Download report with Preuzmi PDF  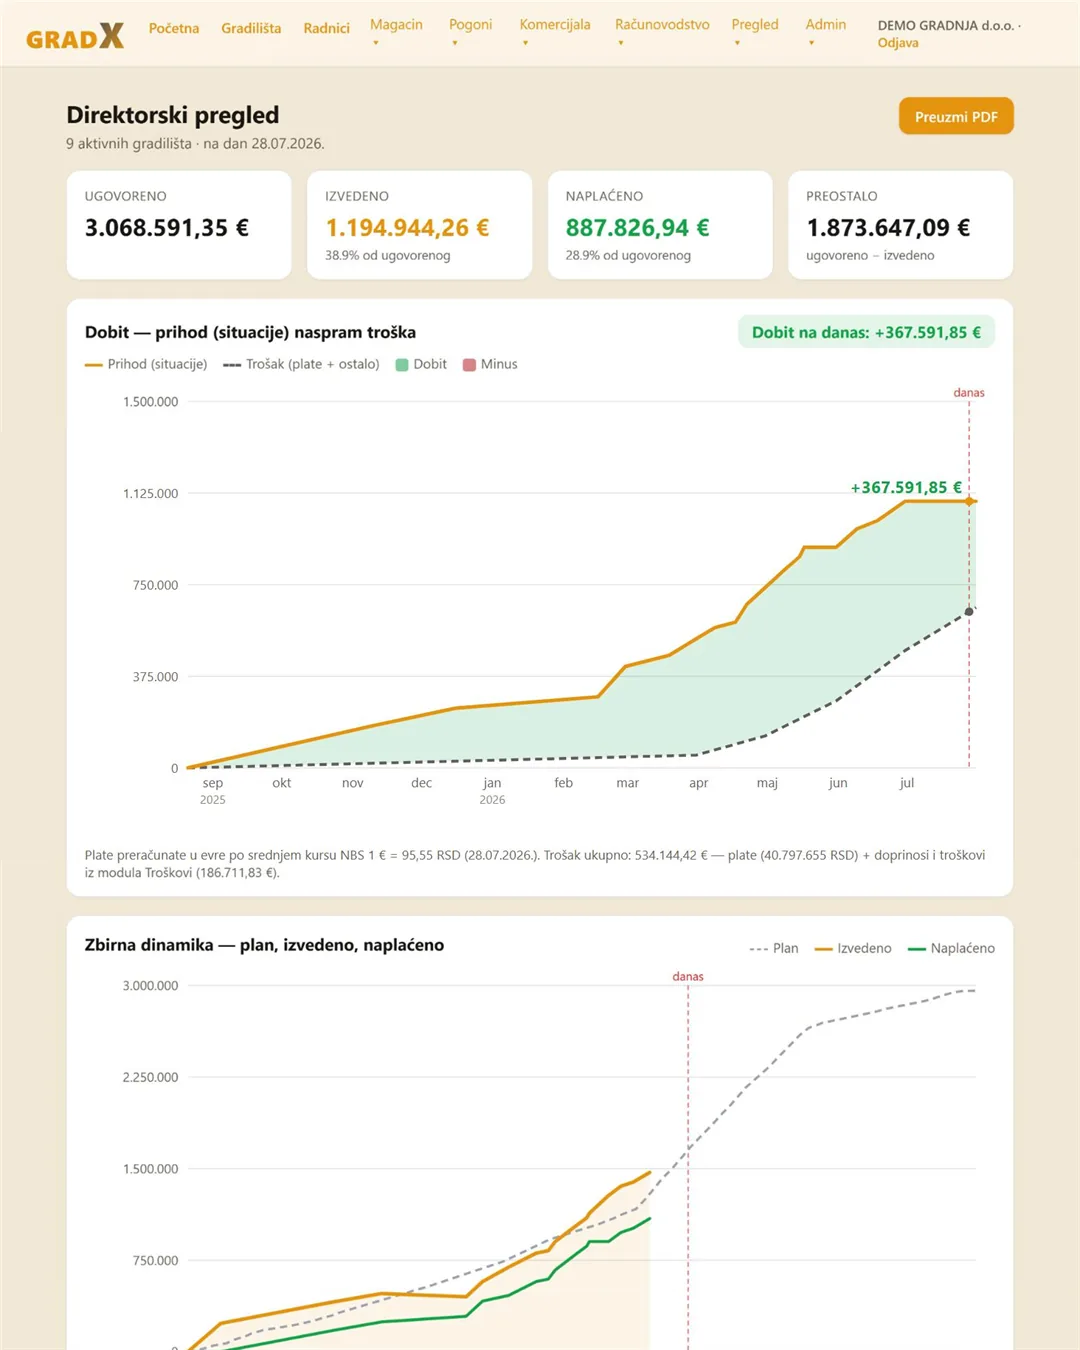(x=956, y=116)
